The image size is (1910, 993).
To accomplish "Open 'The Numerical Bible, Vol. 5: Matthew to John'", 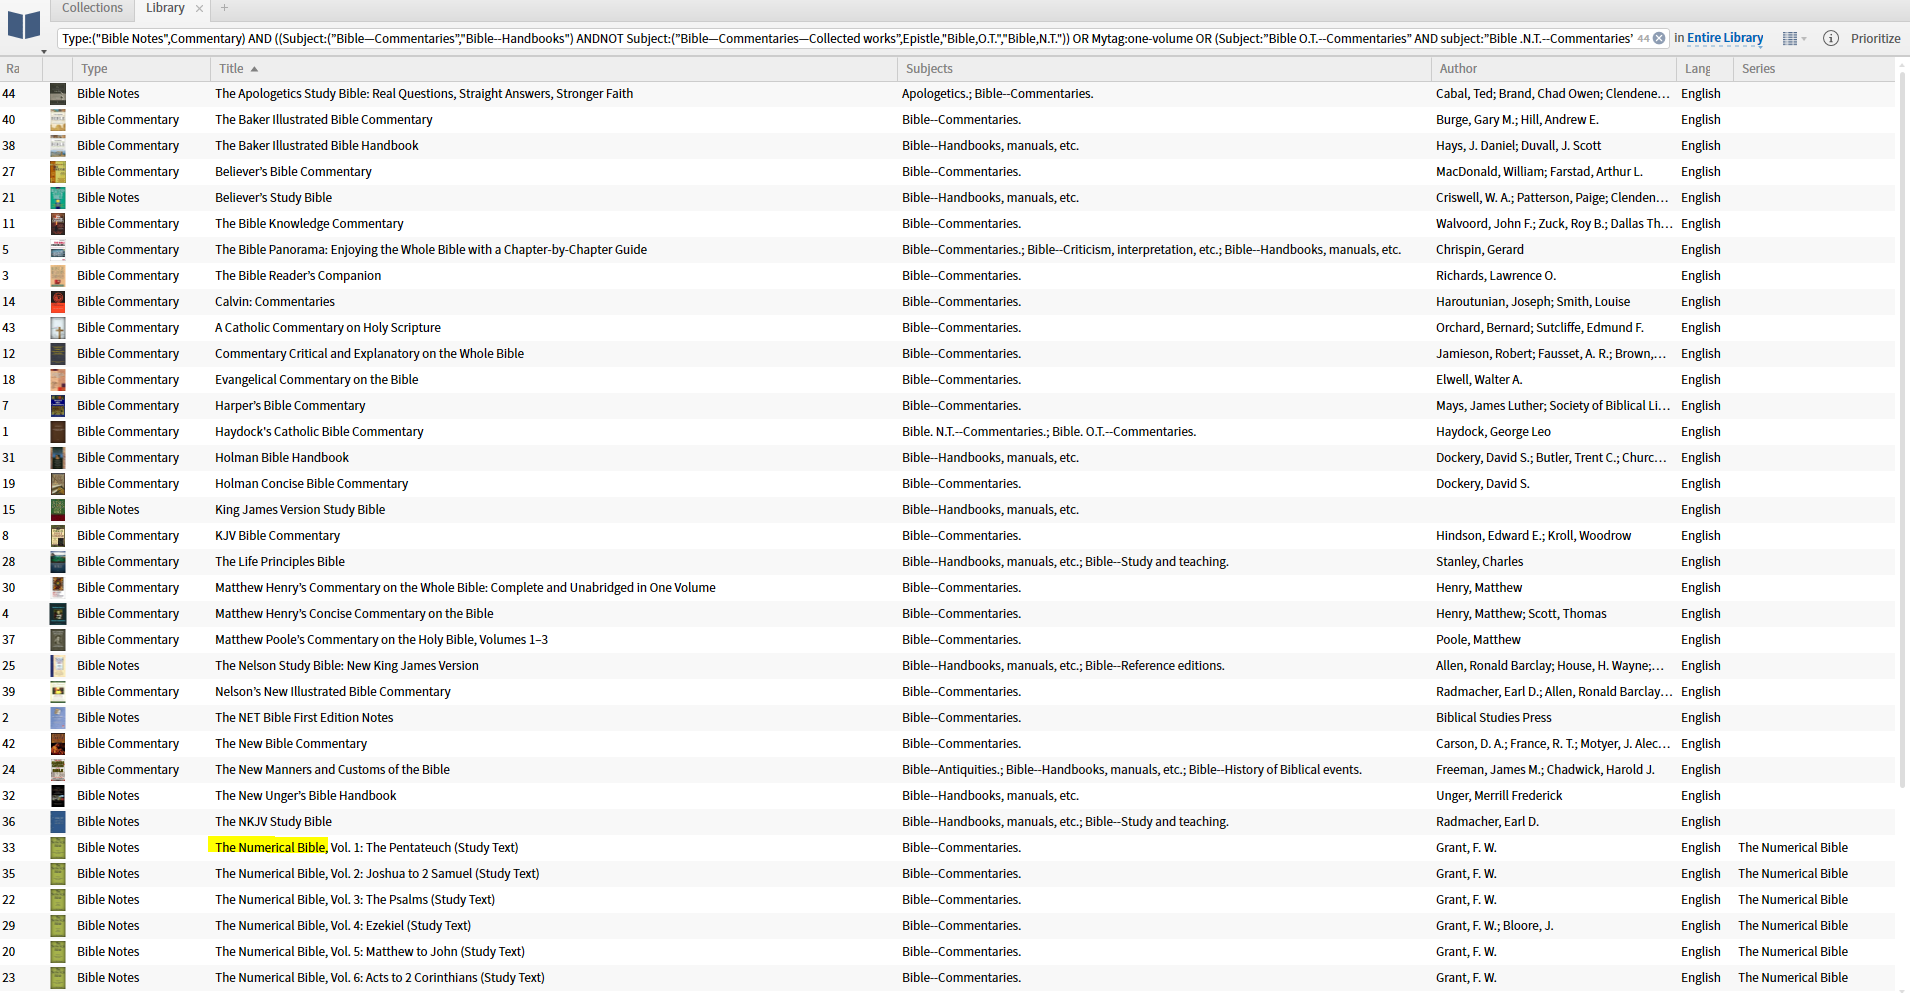I will [370, 952].
